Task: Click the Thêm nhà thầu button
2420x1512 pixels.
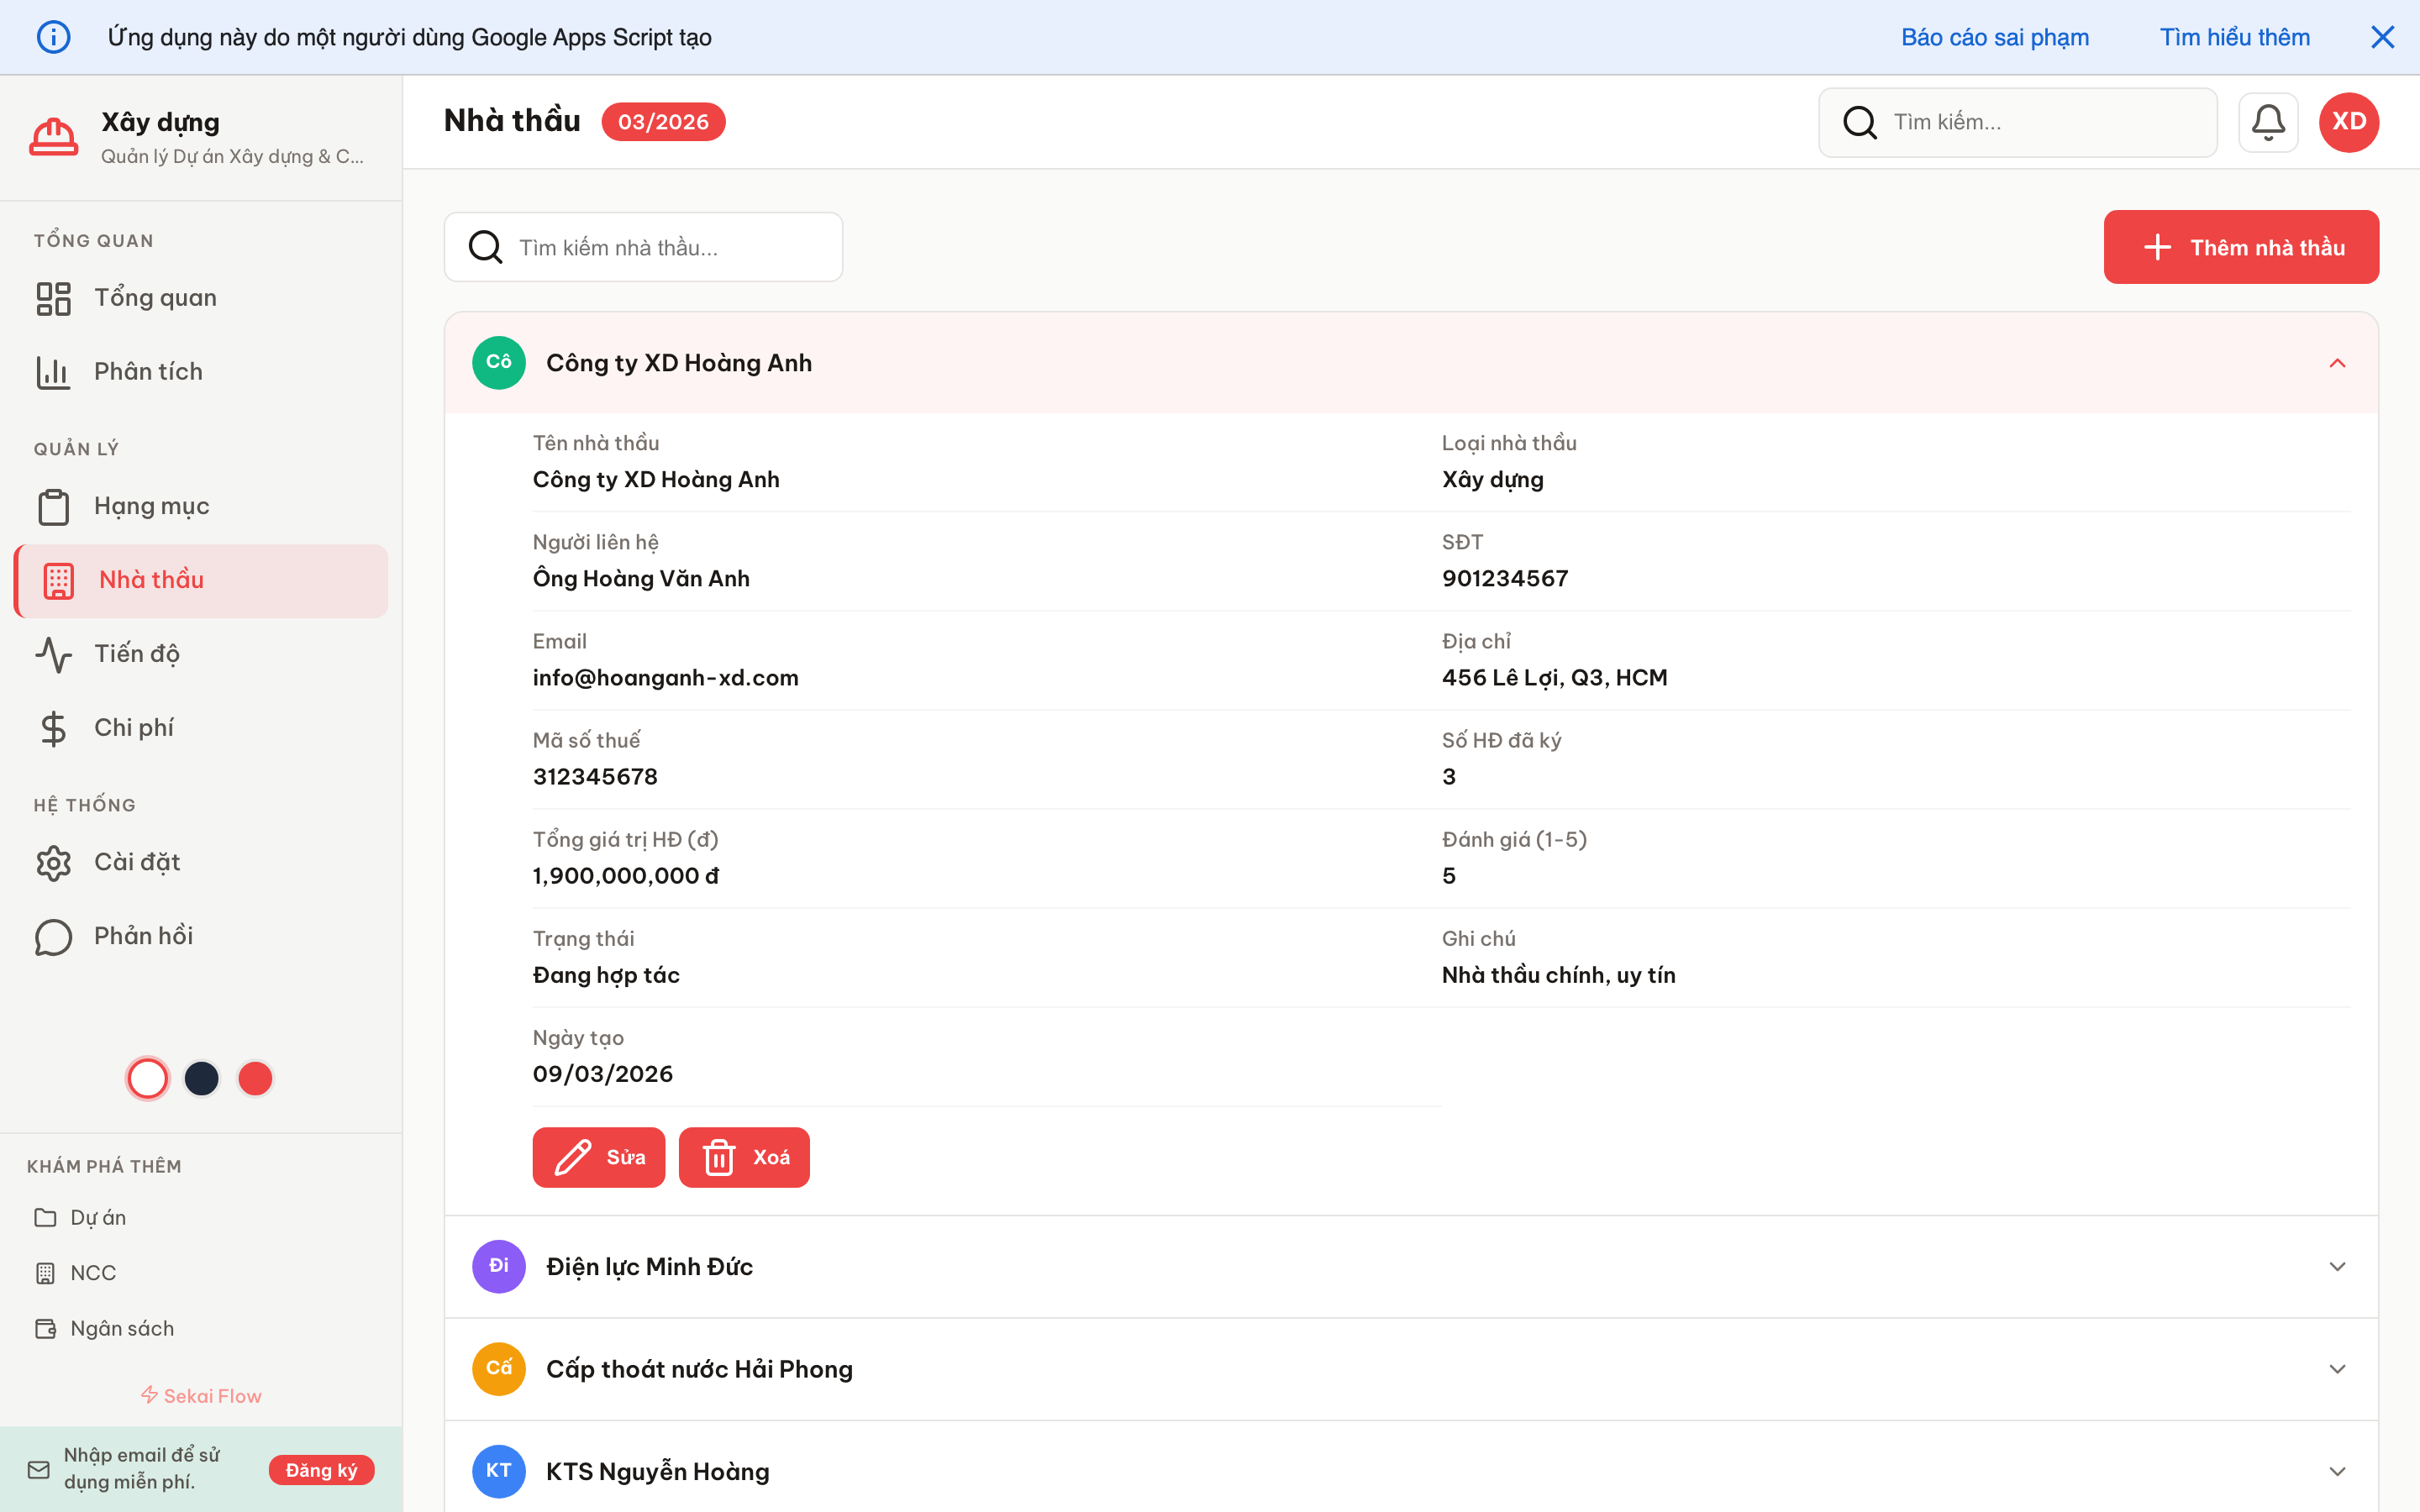Action: 2241,246
